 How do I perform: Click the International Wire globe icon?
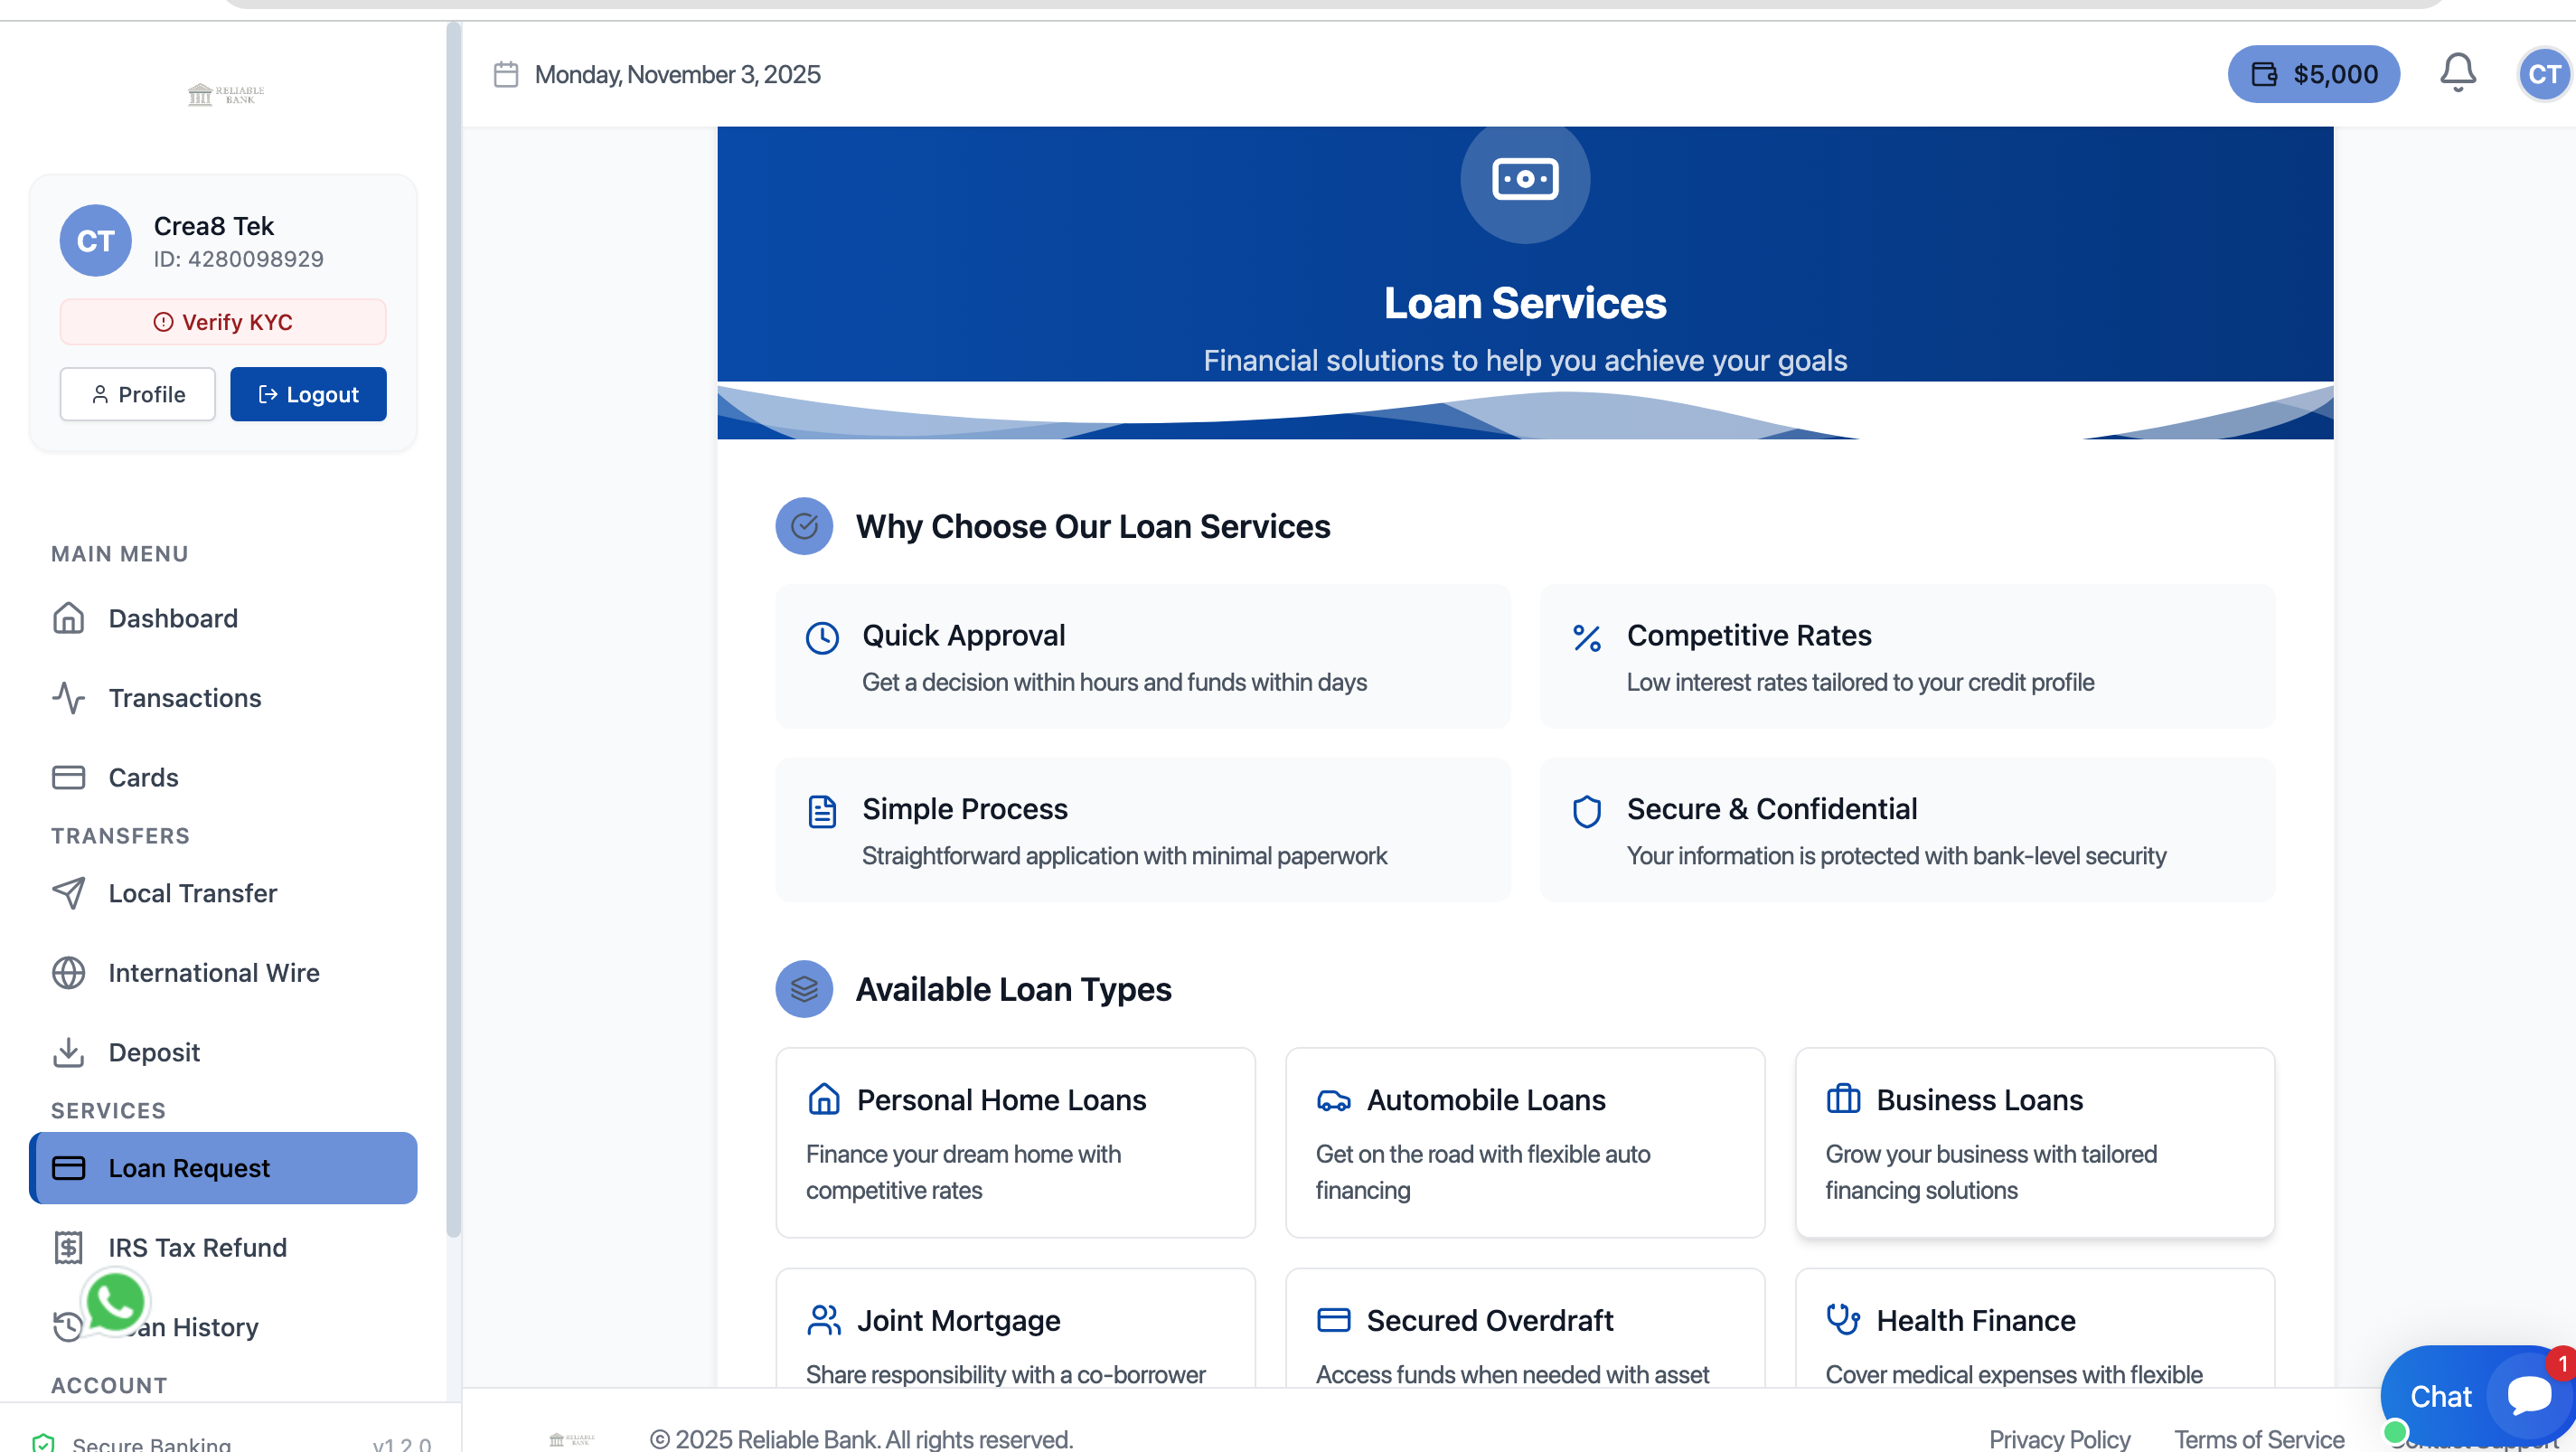(68, 973)
